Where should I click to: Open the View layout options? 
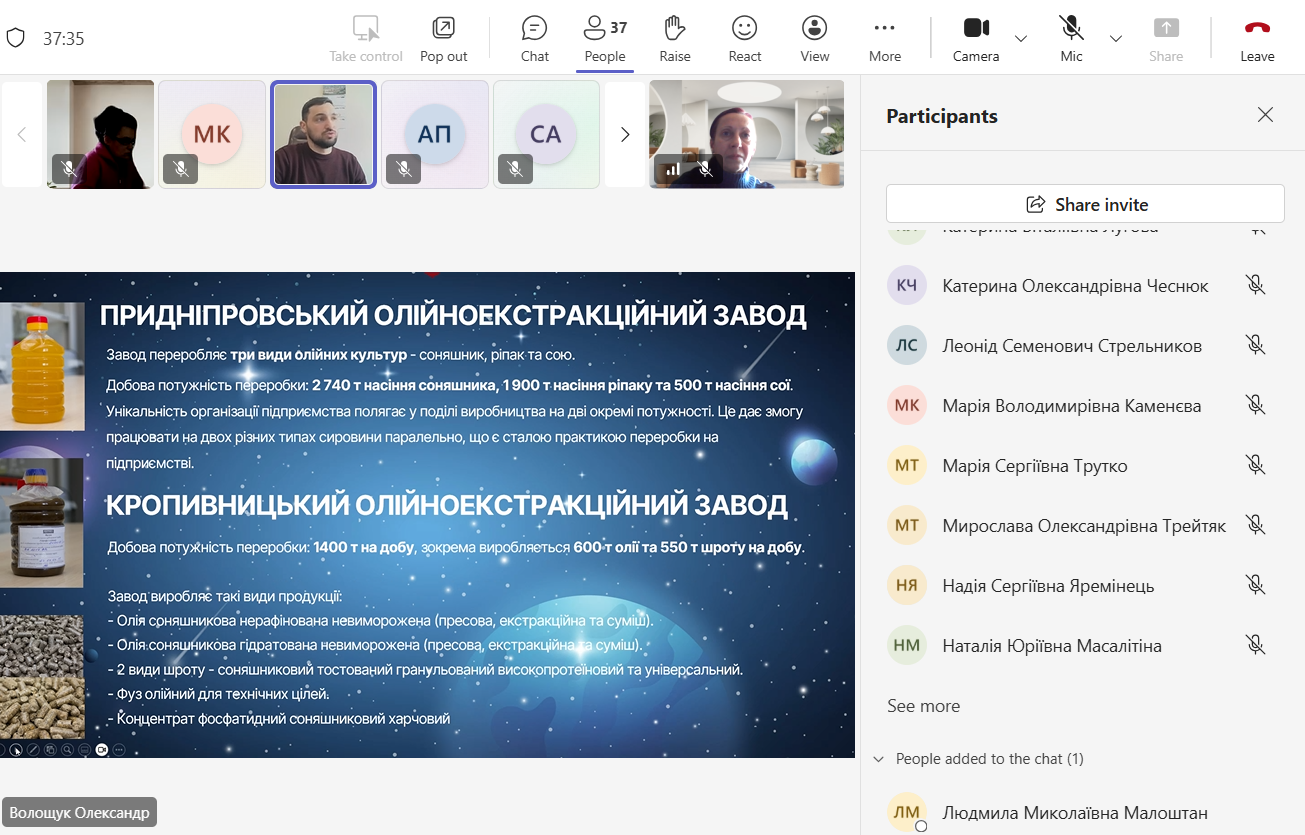pyautogui.click(x=814, y=38)
